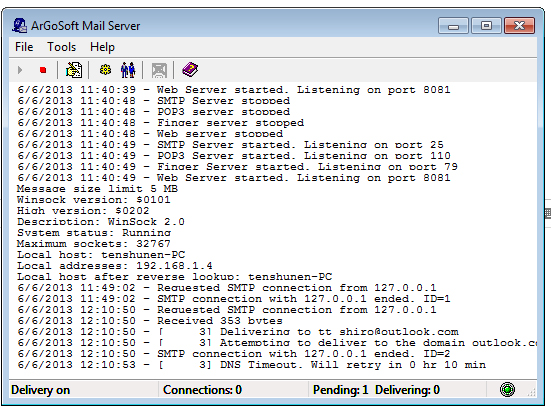Click the 'SMTP Server stopped' log line
This screenshot has width=551, height=410.
click(x=154, y=101)
